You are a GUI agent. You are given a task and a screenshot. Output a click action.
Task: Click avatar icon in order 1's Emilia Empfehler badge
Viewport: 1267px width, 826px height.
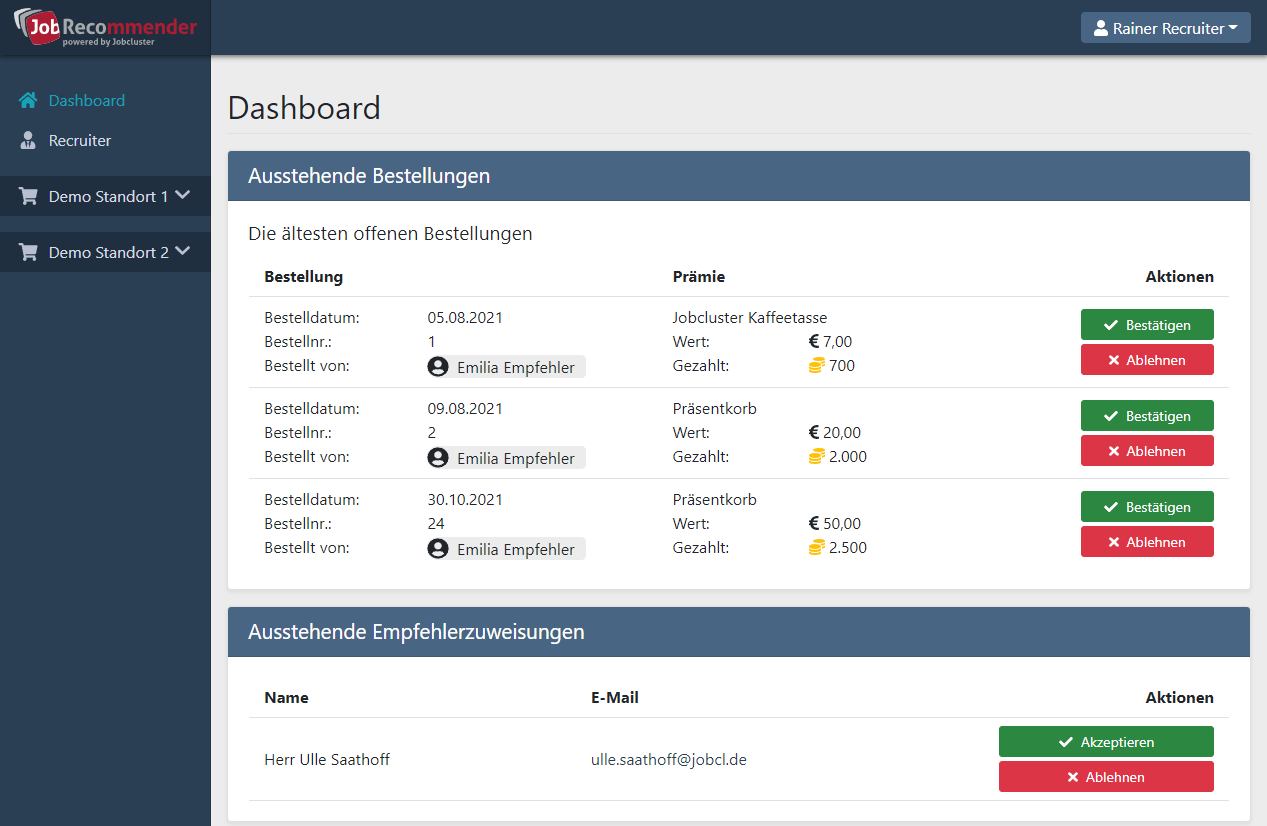tap(438, 367)
